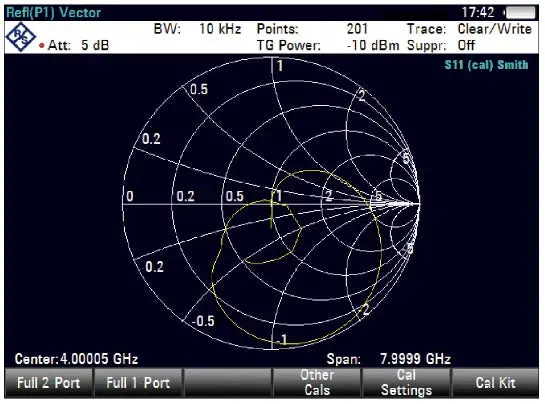
Task: Select the Full 1 Port softkey
Action: coord(138,383)
